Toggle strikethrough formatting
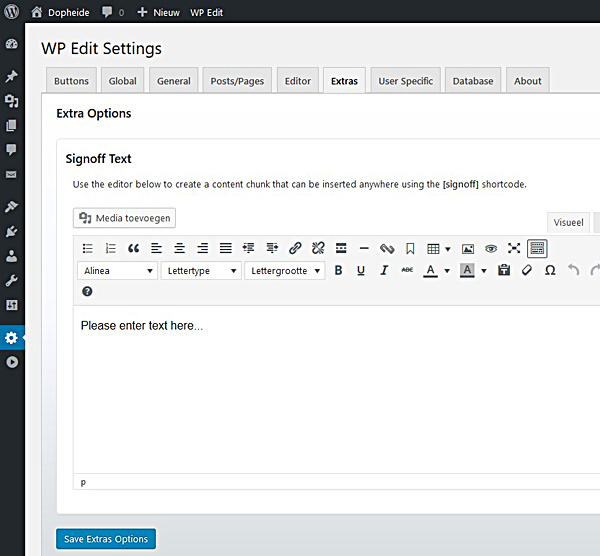 pos(407,271)
